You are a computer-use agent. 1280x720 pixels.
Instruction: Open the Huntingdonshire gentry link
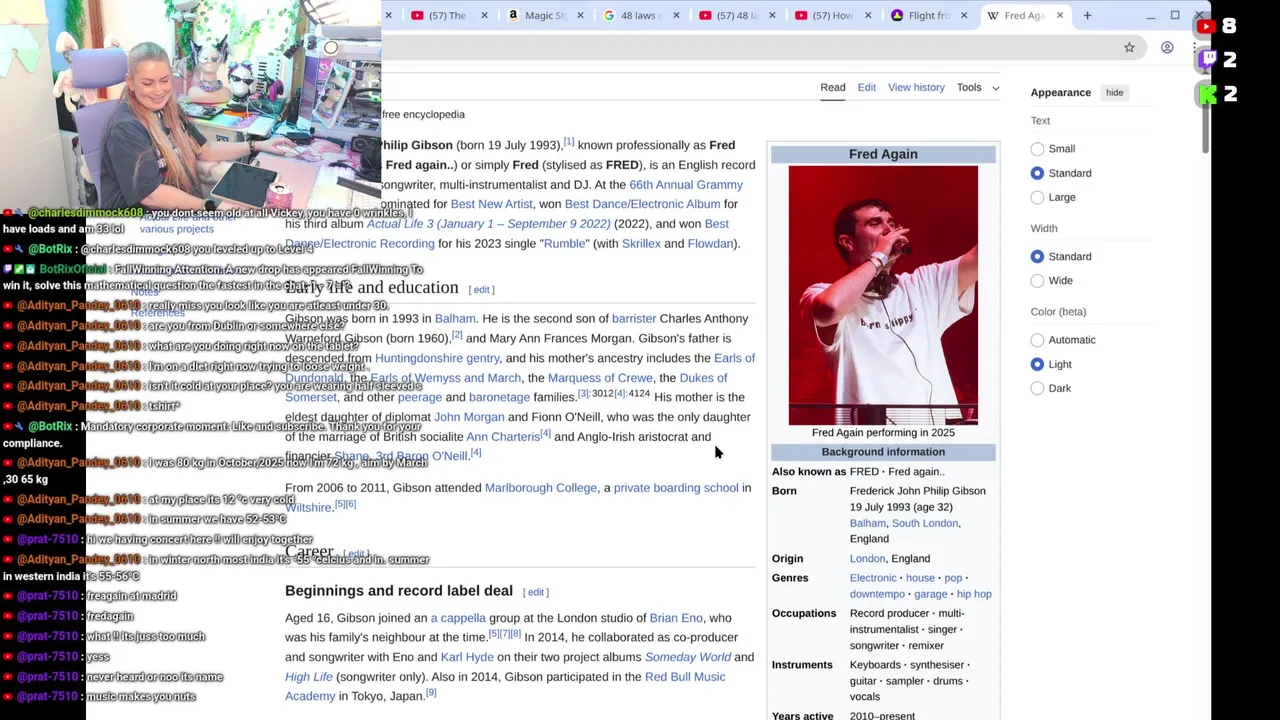[x=437, y=358]
